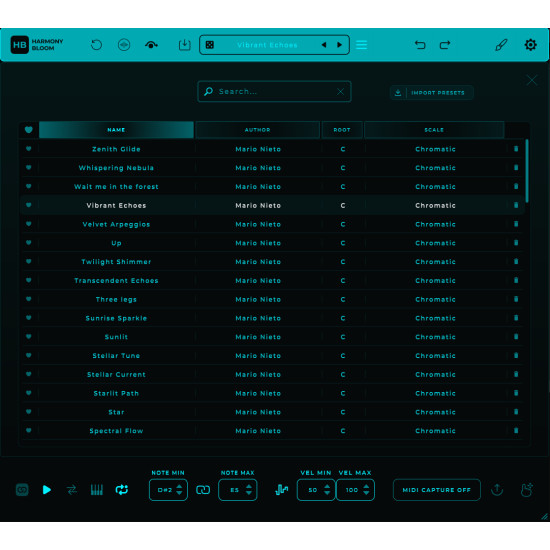550x550 pixels.
Task: Sort presets by Scale column
Action: pyautogui.click(x=434, y=130)
